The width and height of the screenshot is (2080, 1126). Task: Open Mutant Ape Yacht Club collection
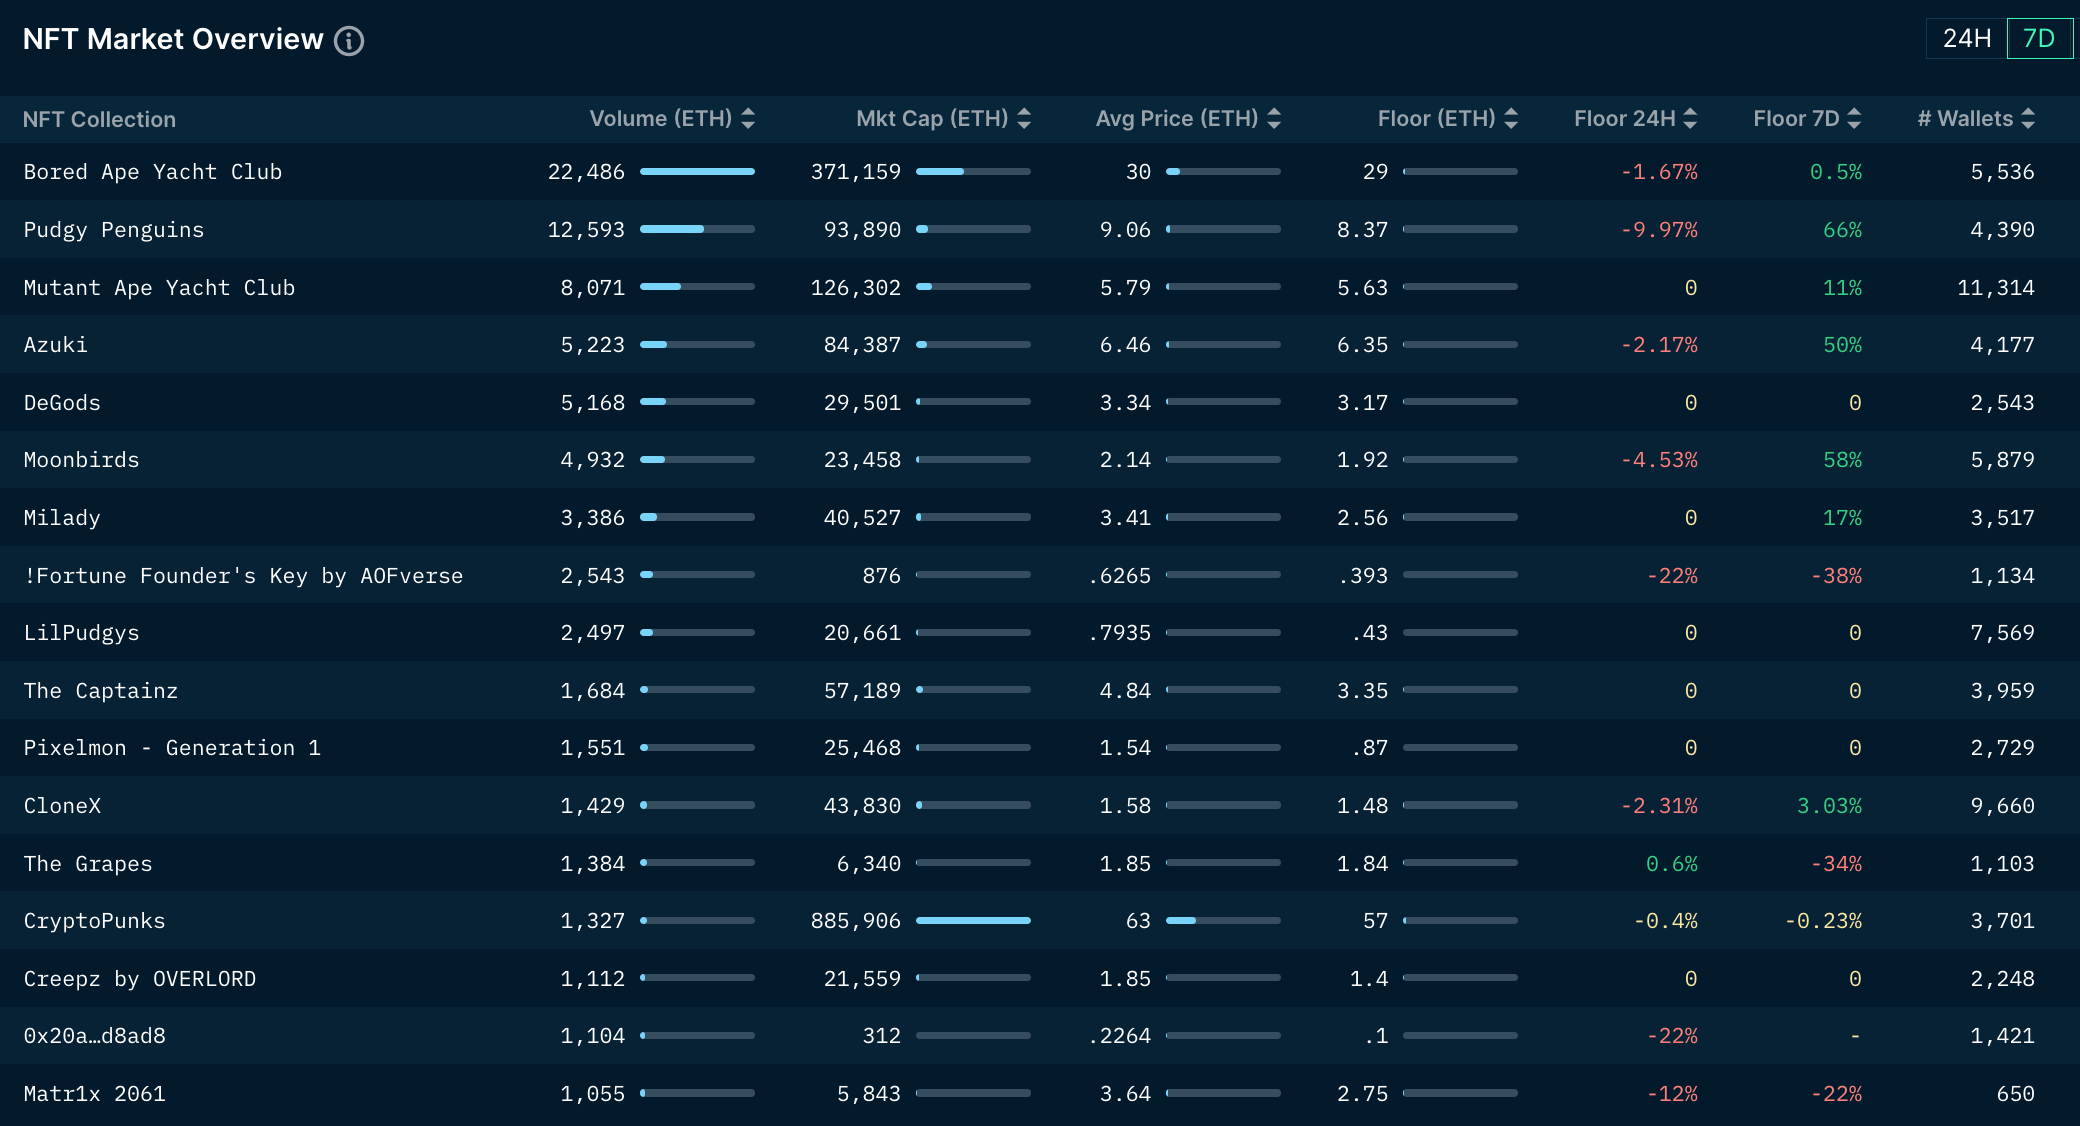click(x=159, y=288)
